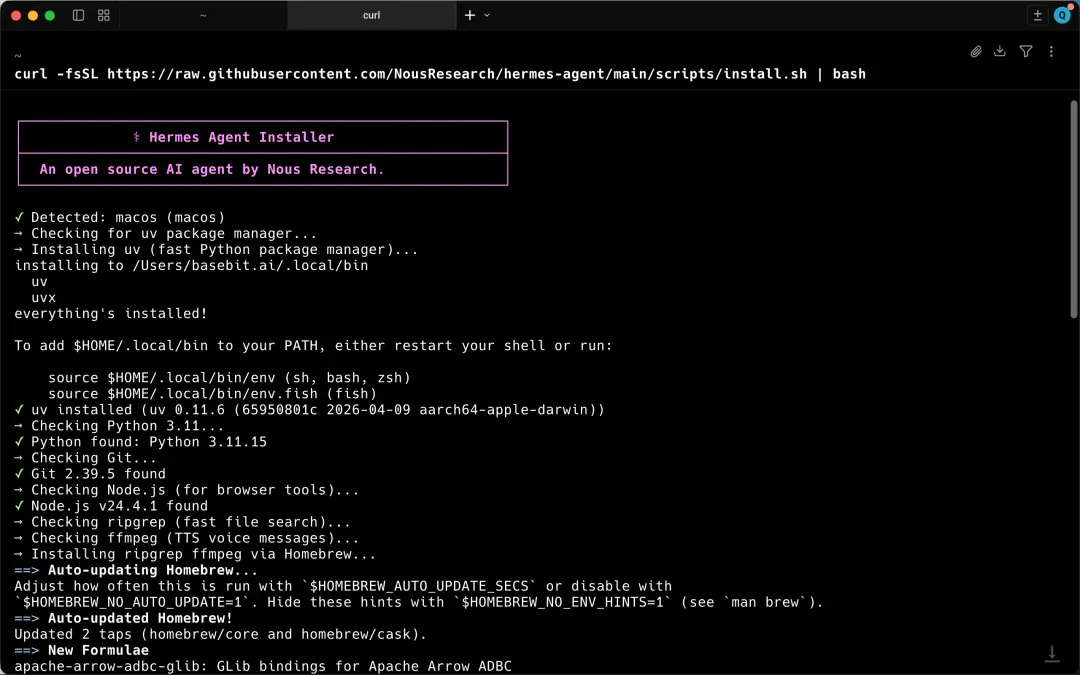Viewport: 1080px width, 675px height.
Task: Open the filter funnel icon
Action: click(1026, 51)
